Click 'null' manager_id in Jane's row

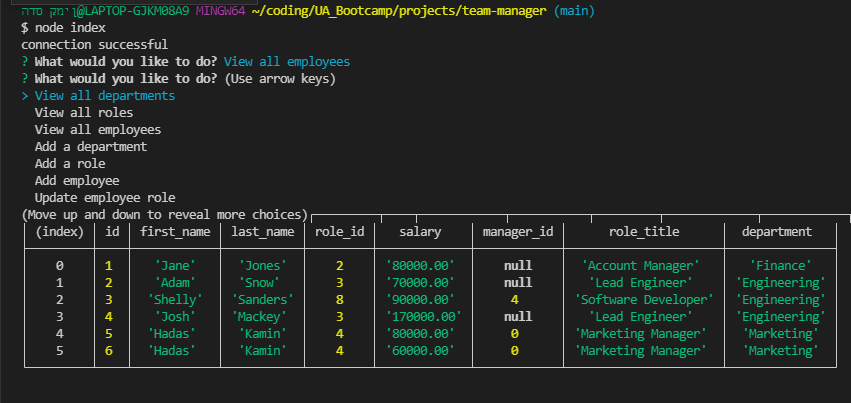point(518,266)
